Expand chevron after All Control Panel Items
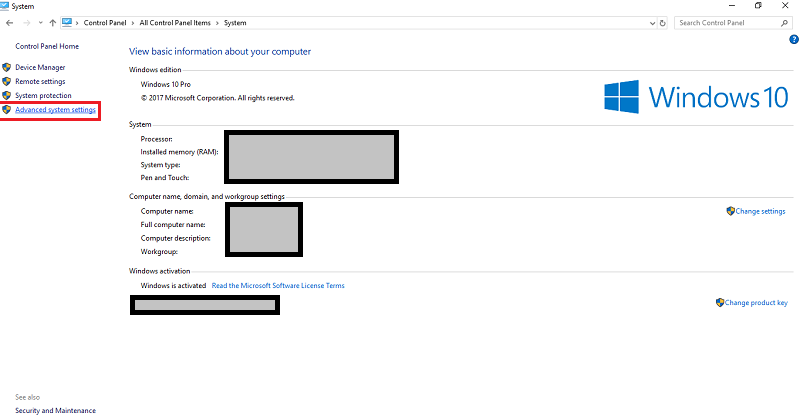Image resolution: width=800 pixels, height=416 pixels. tap(217, 23)
